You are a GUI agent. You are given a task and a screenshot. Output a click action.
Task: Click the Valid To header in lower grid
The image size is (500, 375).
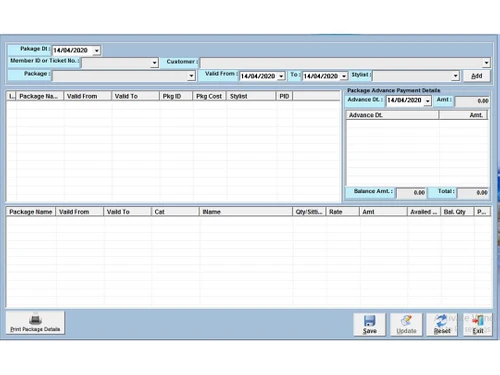click(x=128, y=212)
